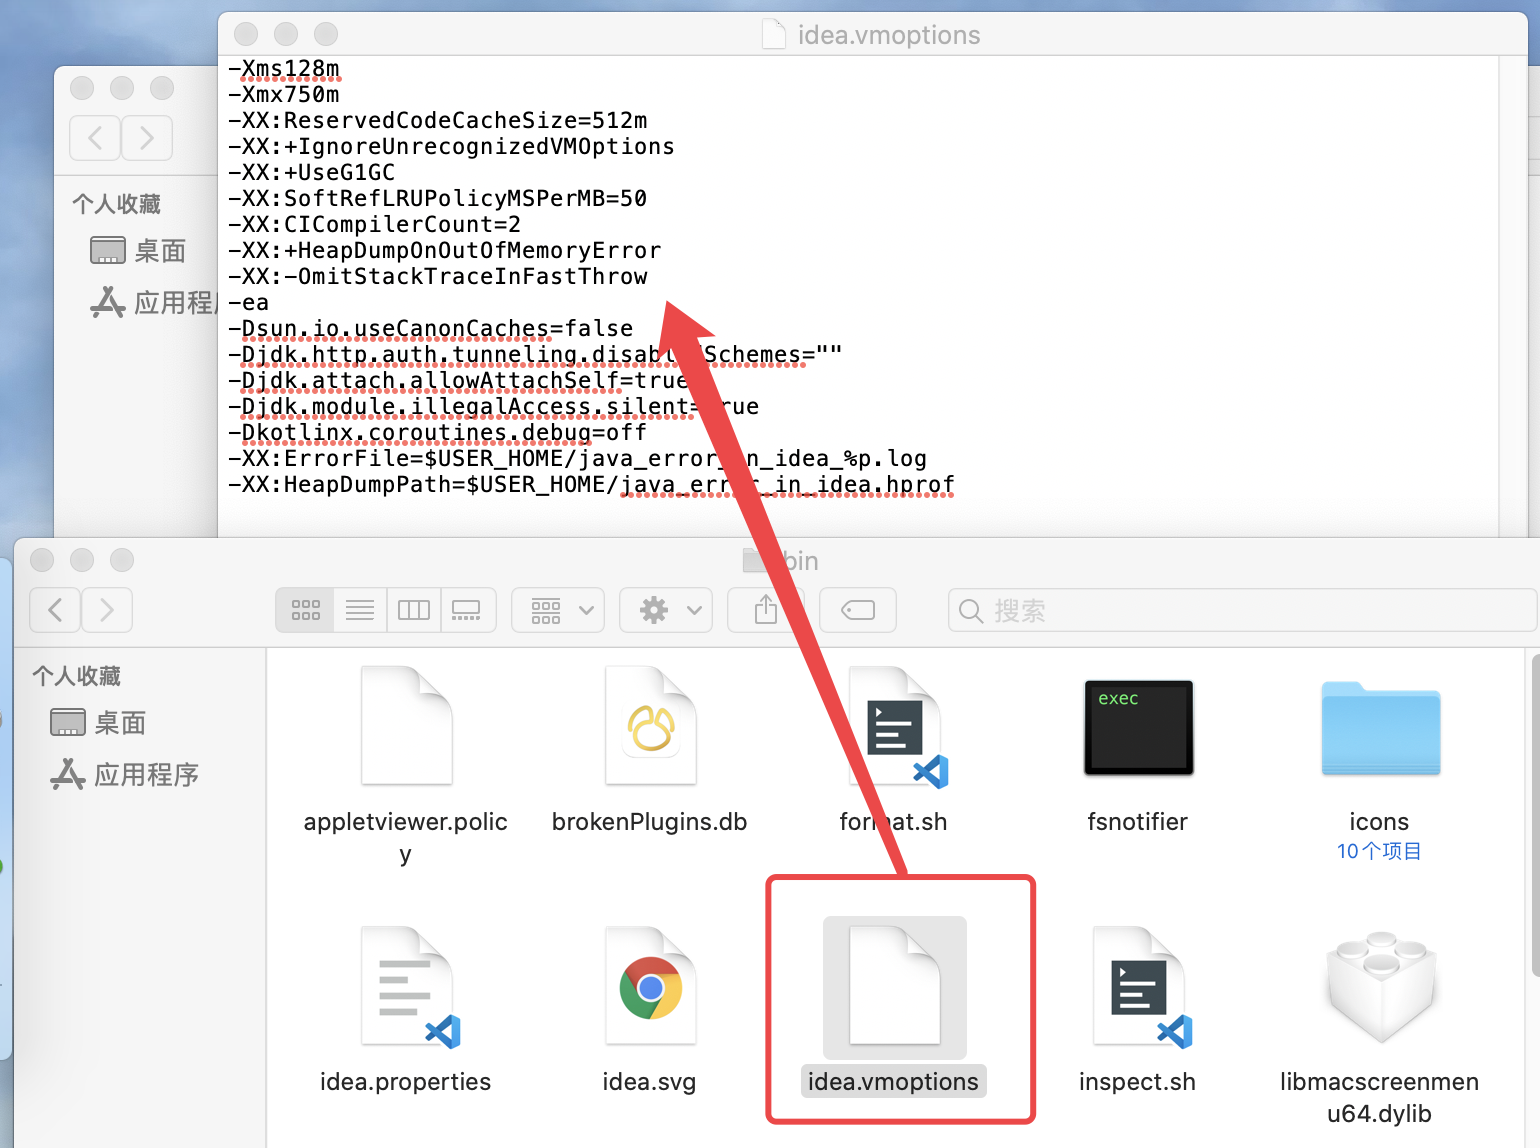Select the inspect.sh script icon
Screen dimensions: 1540x1148
coord(1141,987)
